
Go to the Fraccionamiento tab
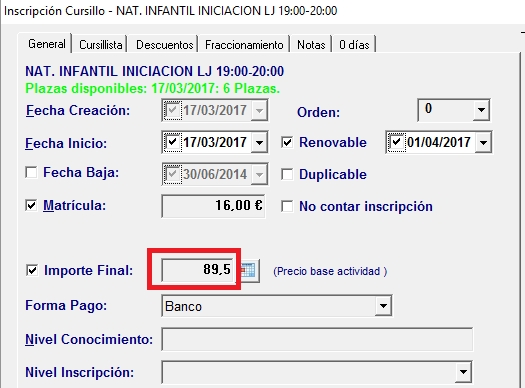pos(244,45)
